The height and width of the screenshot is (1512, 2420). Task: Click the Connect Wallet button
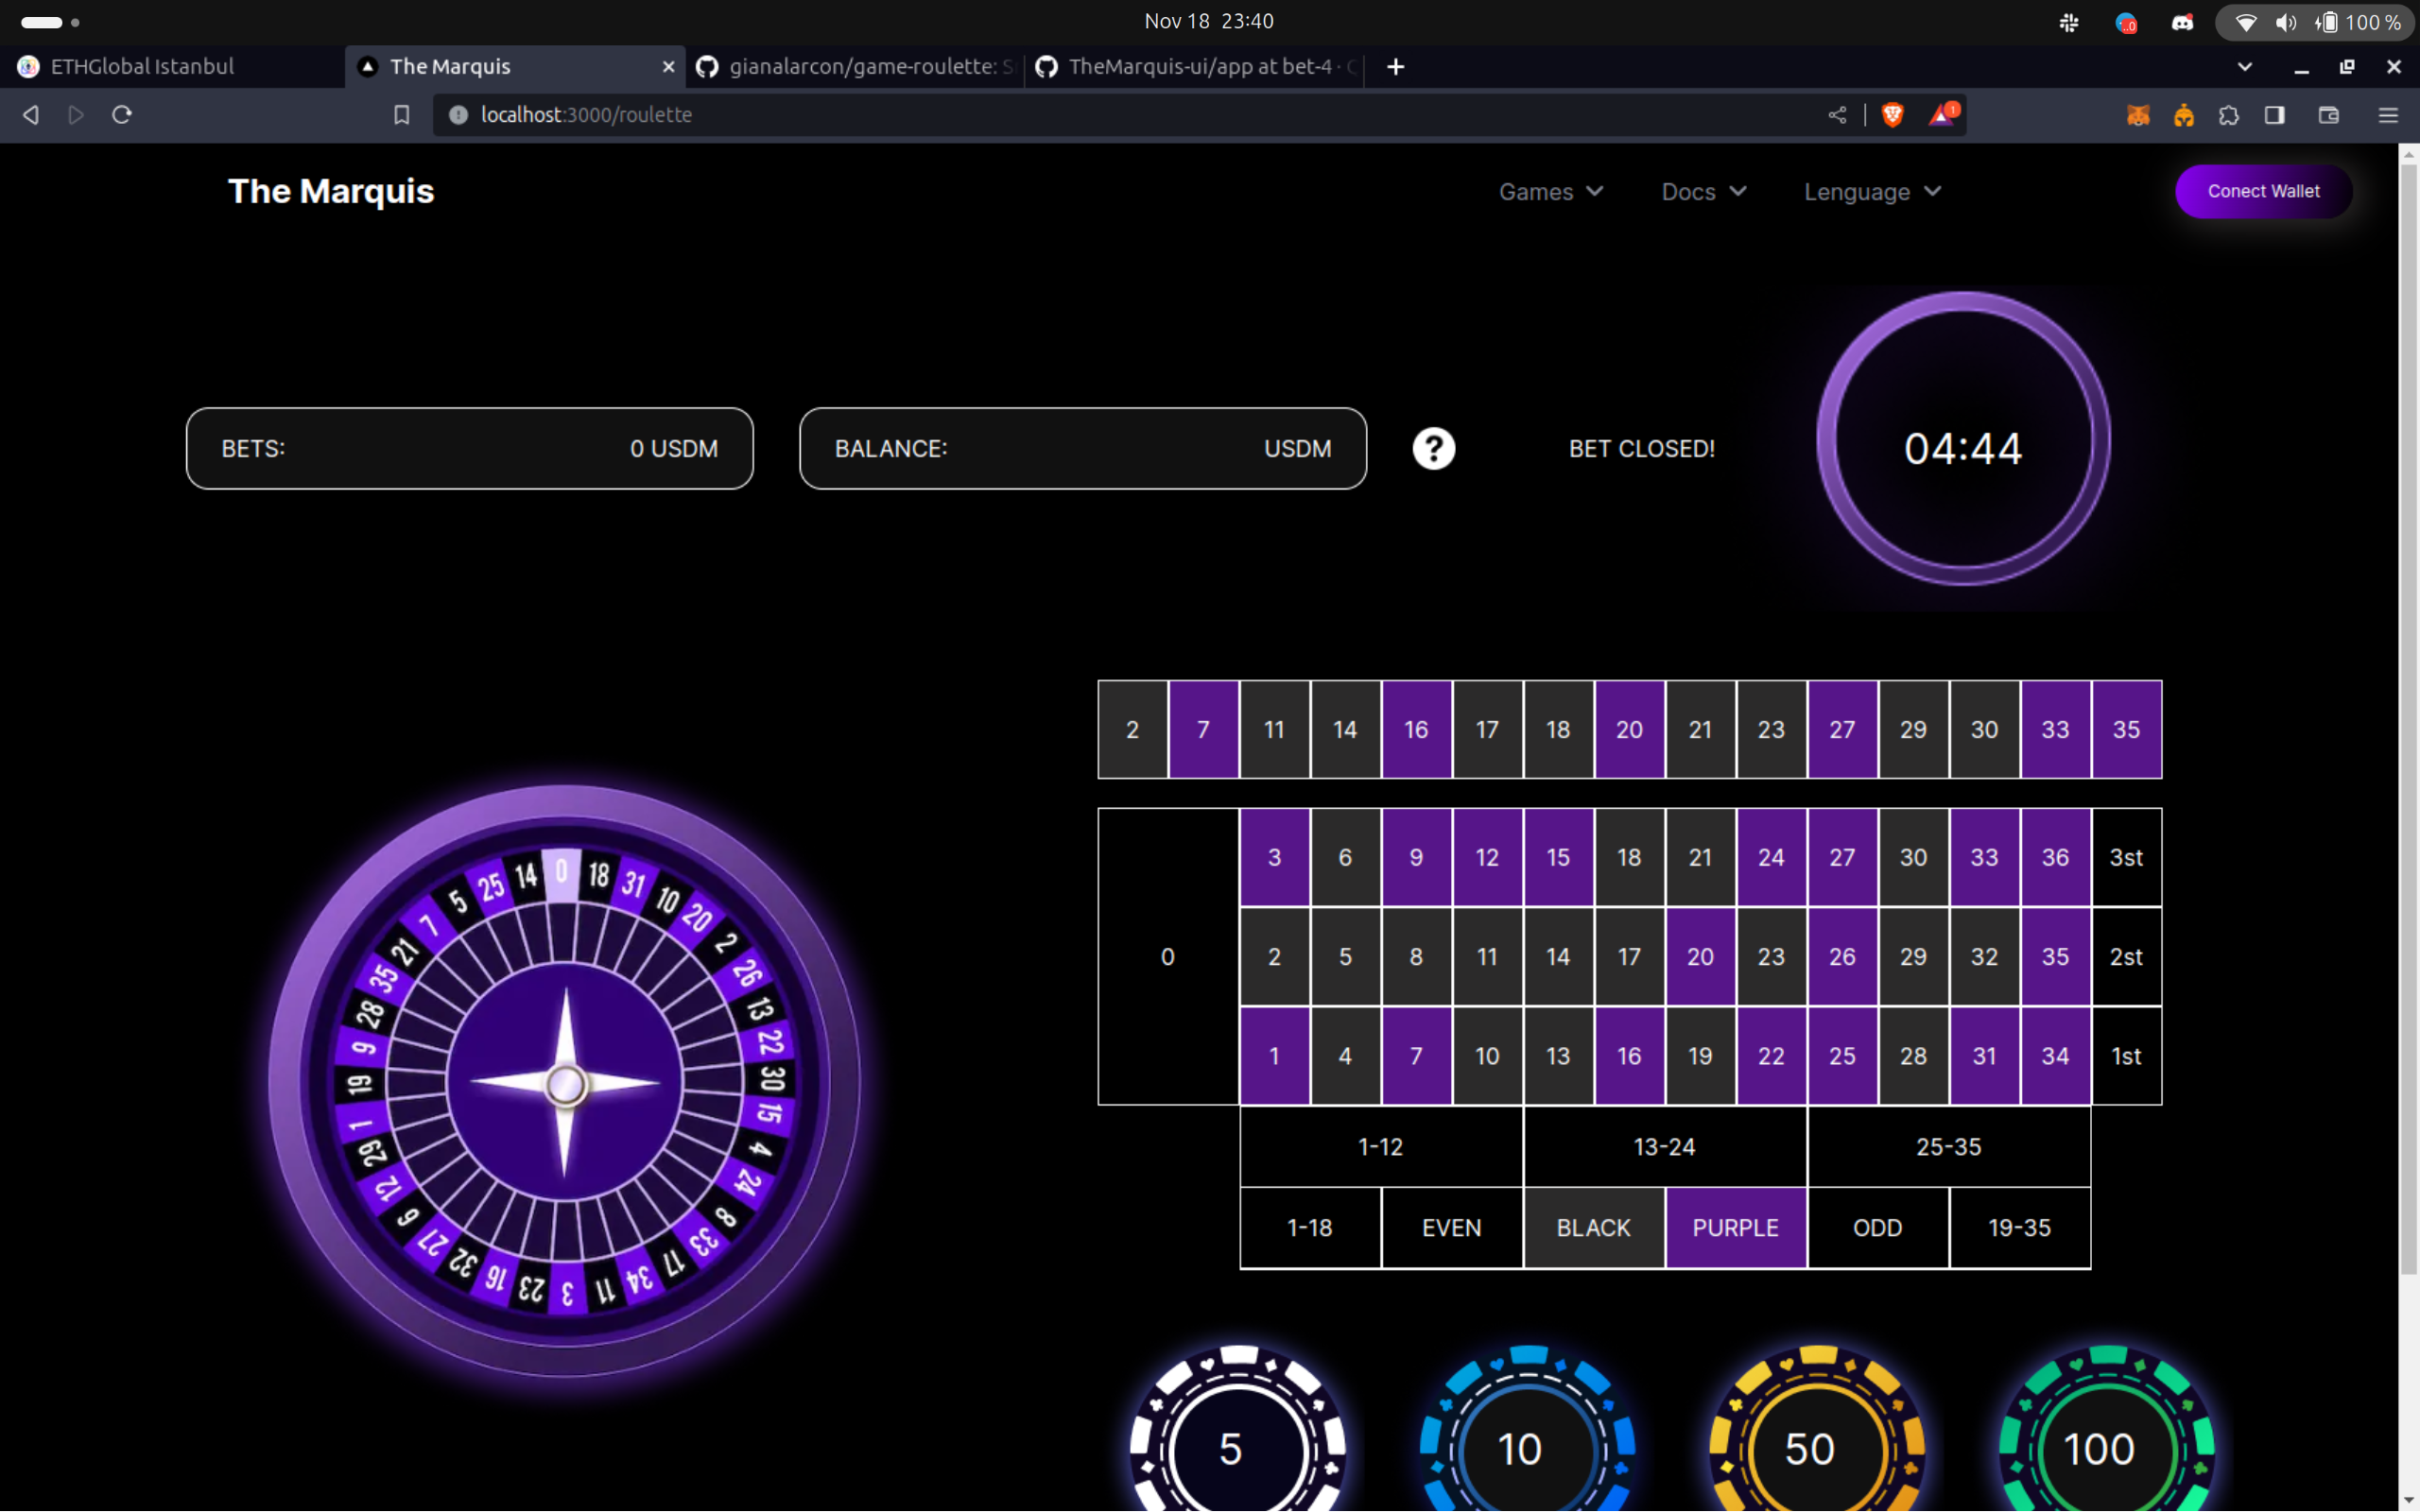click(2261, 190)
